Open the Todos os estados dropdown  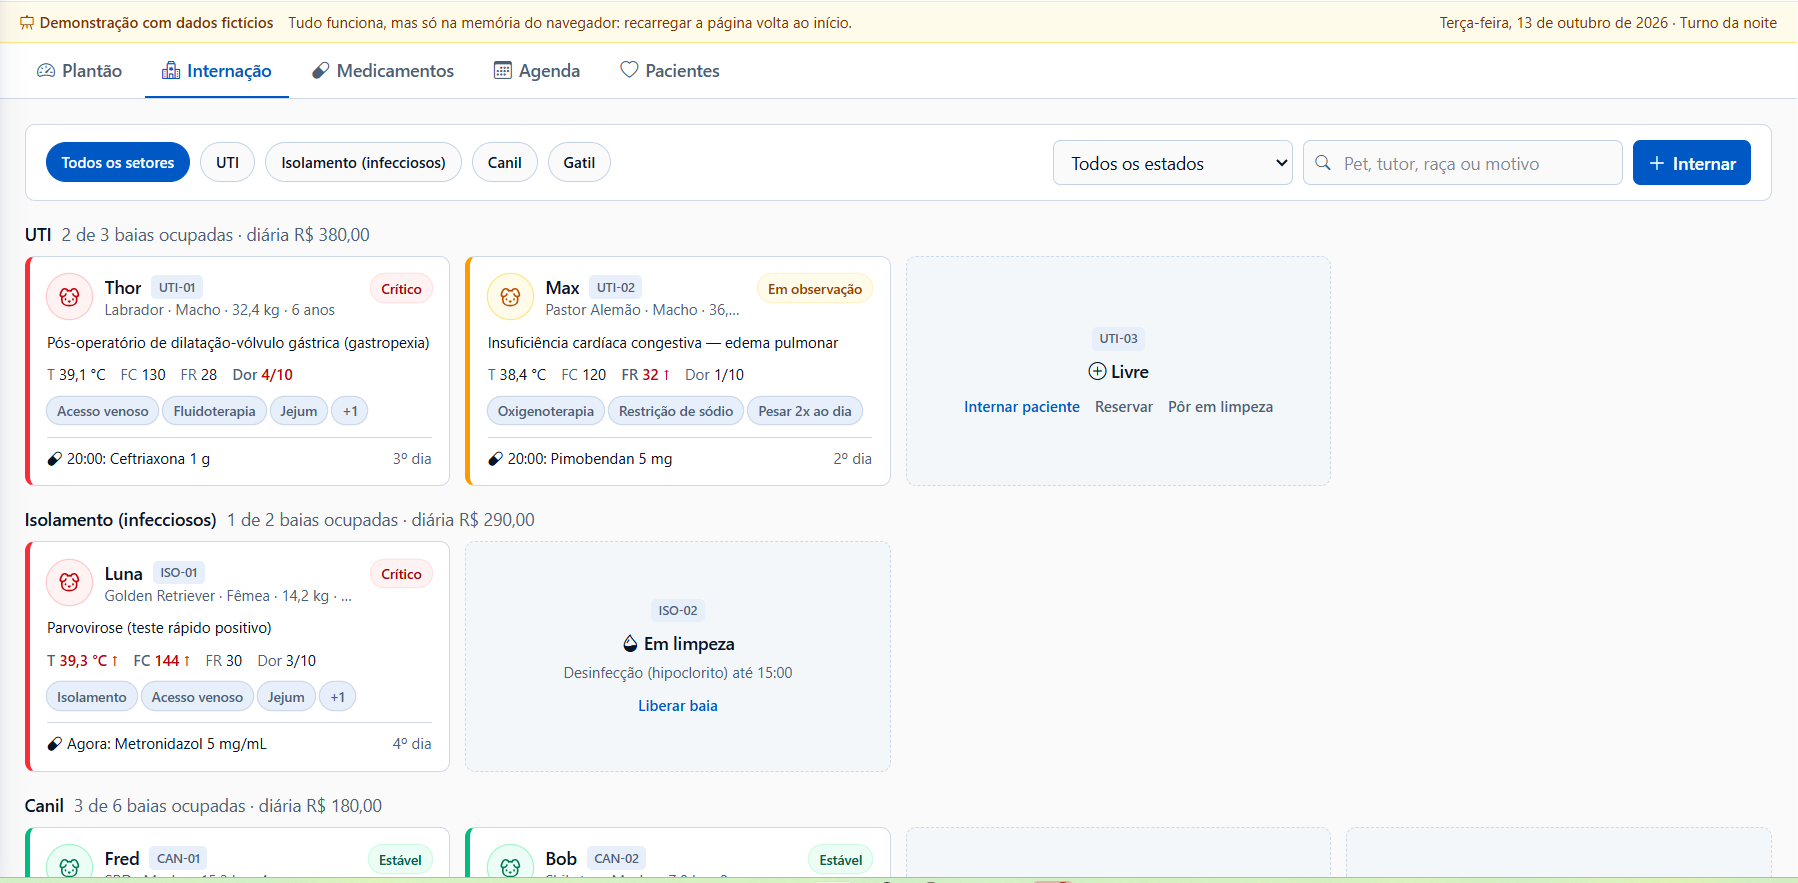[1173, 163]
